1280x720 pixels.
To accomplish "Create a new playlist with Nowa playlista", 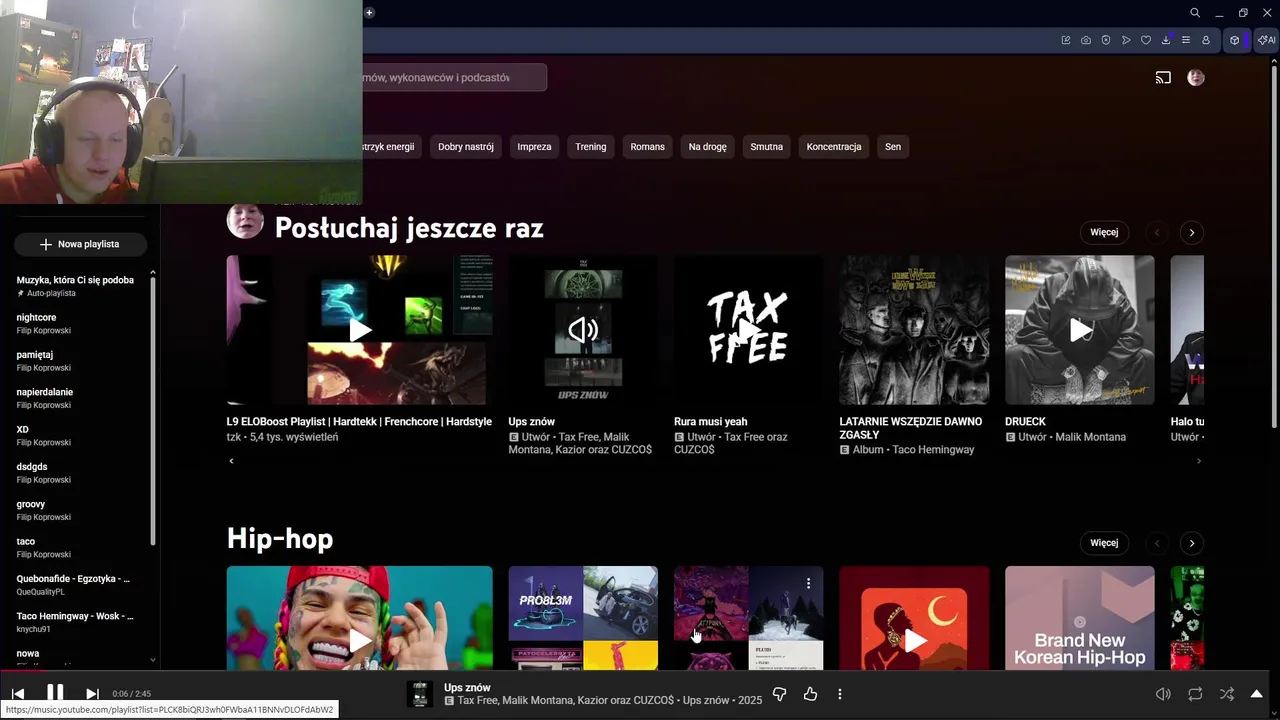I will click(x=80, y=244).
